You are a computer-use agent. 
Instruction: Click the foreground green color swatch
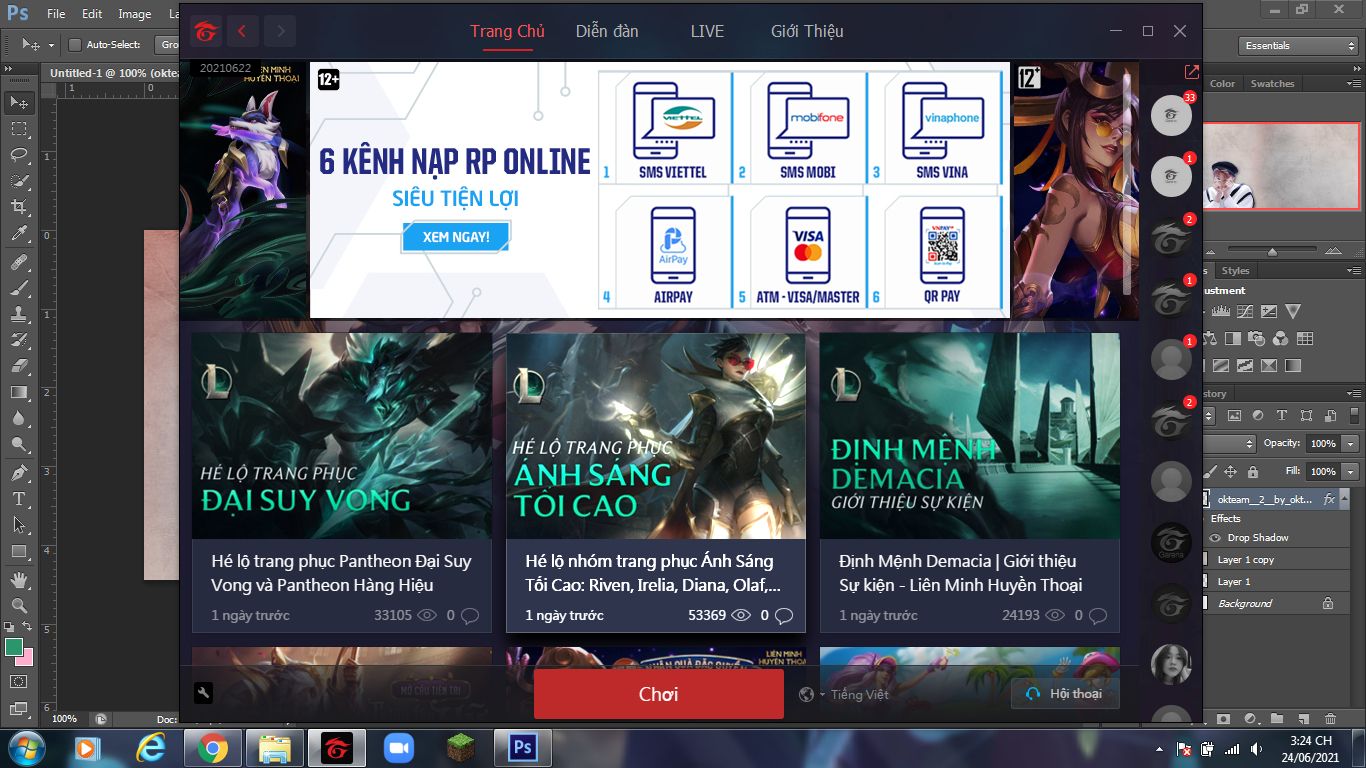click(x=13, y=647)
